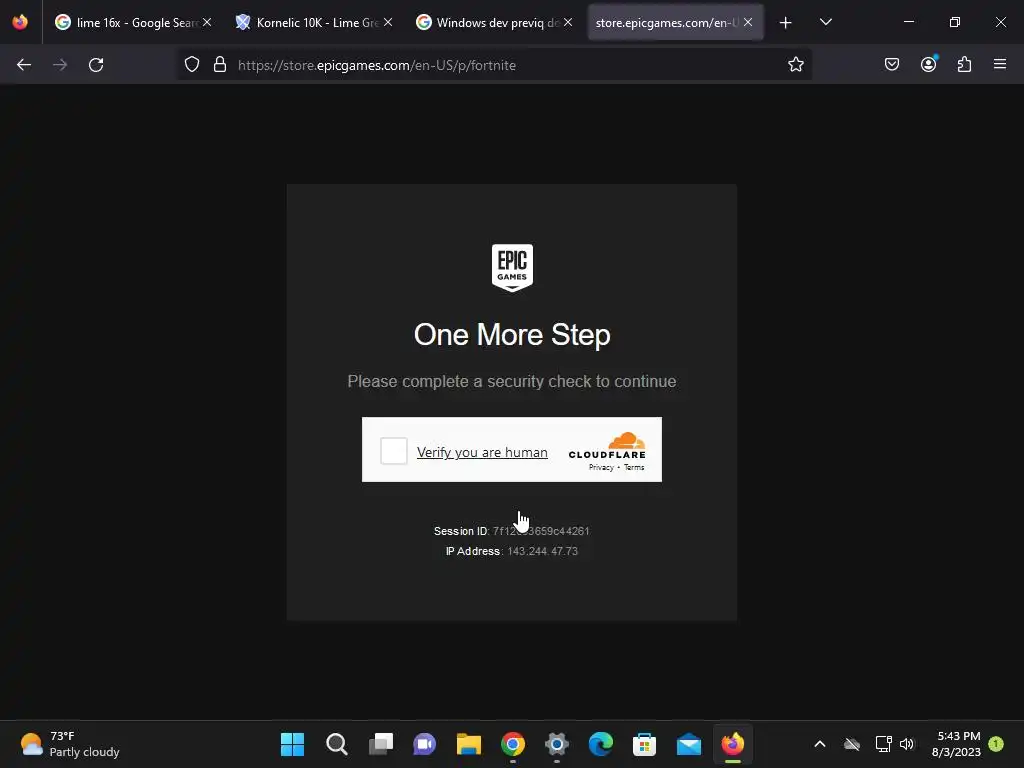Click the Cloudflare Privacy link
The image size is (1024, 768).
601,467
